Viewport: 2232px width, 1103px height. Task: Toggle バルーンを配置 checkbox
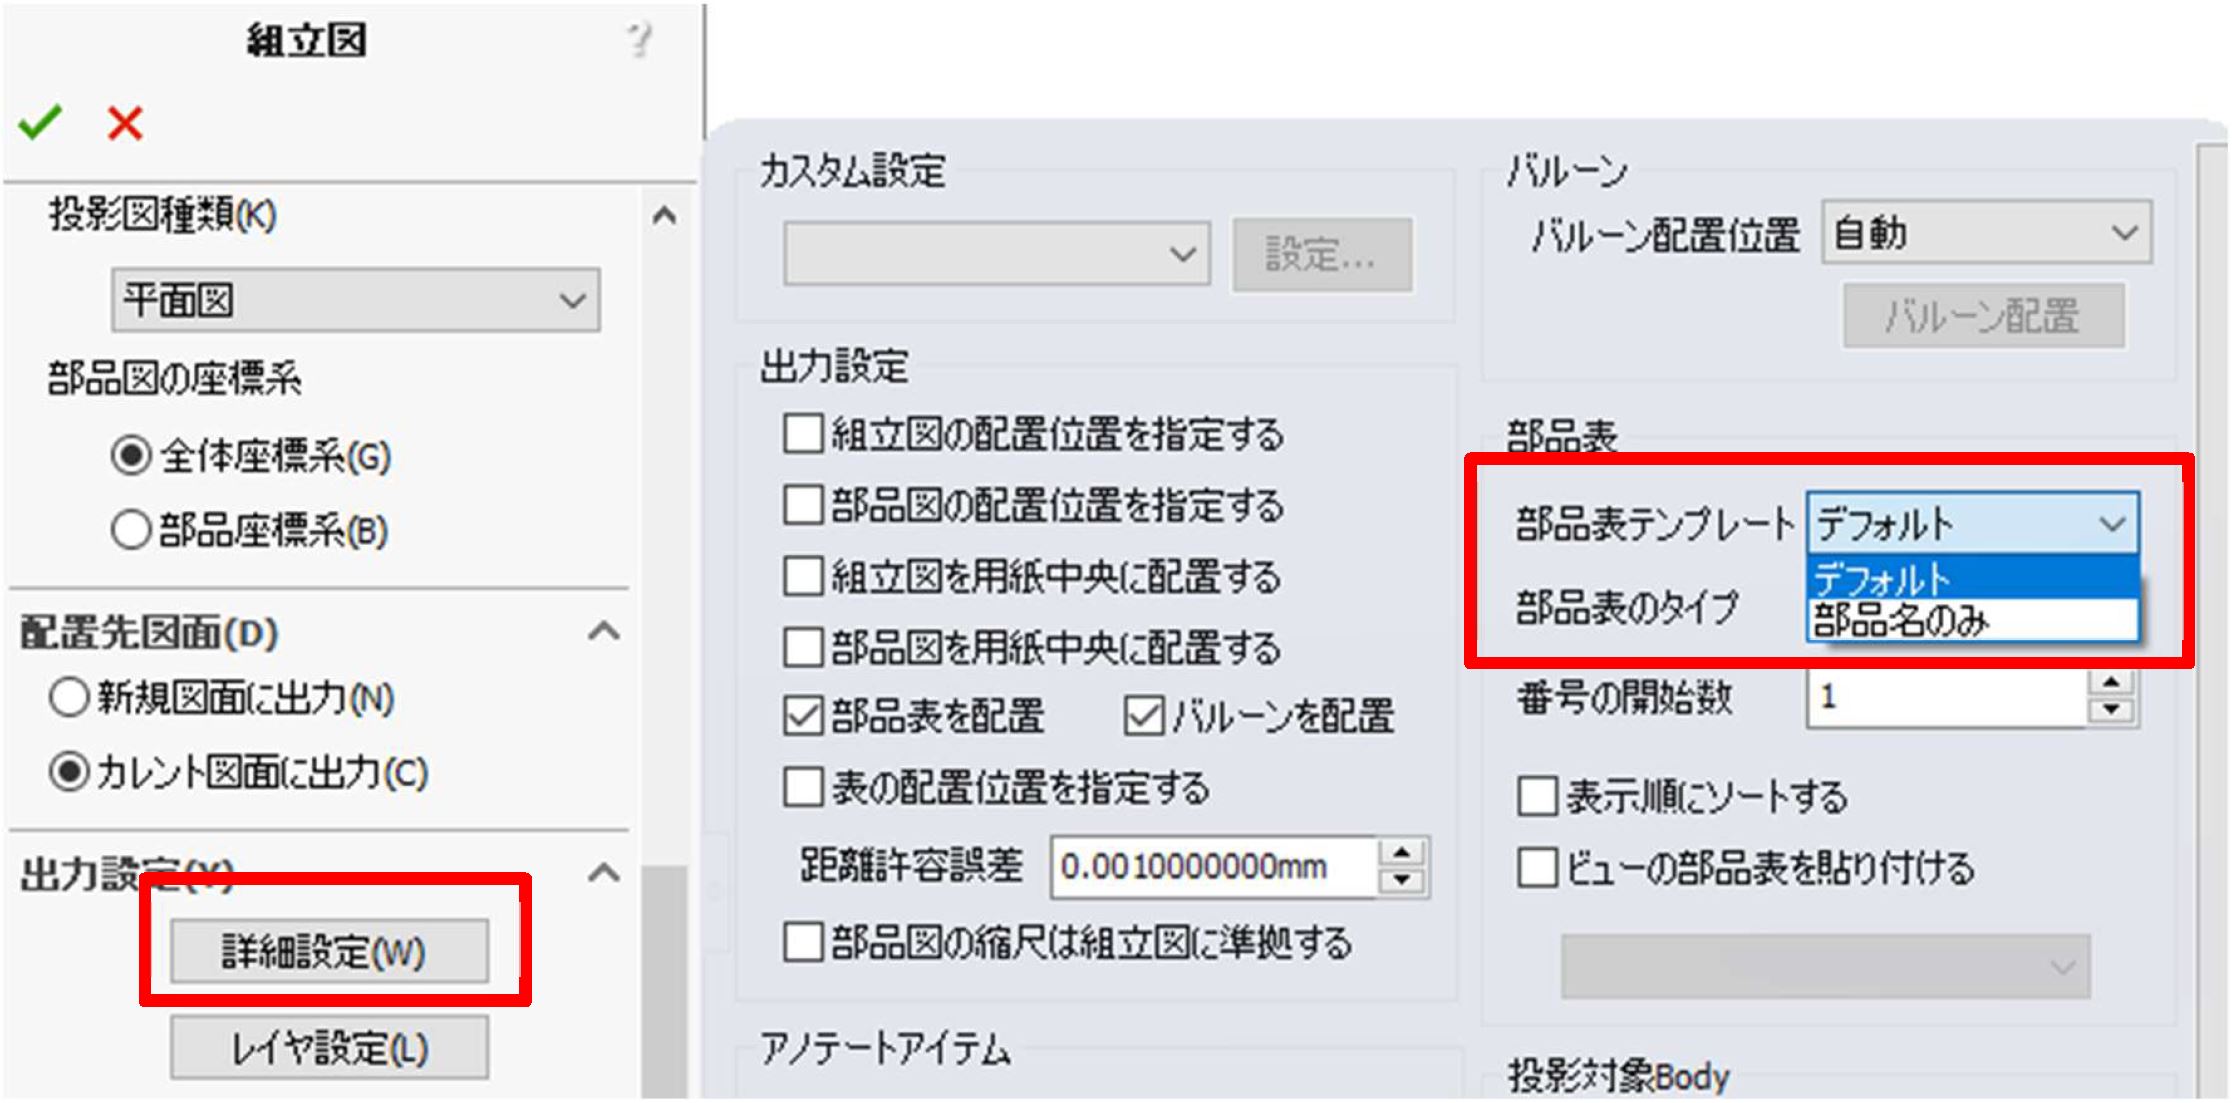click(x=1144, y=716)
